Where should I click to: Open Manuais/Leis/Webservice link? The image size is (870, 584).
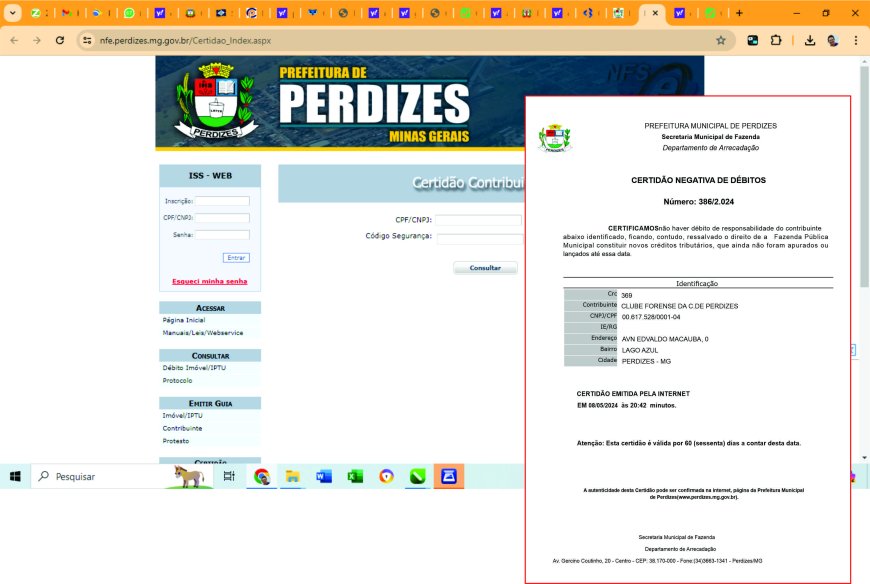(x=203, y=333)
